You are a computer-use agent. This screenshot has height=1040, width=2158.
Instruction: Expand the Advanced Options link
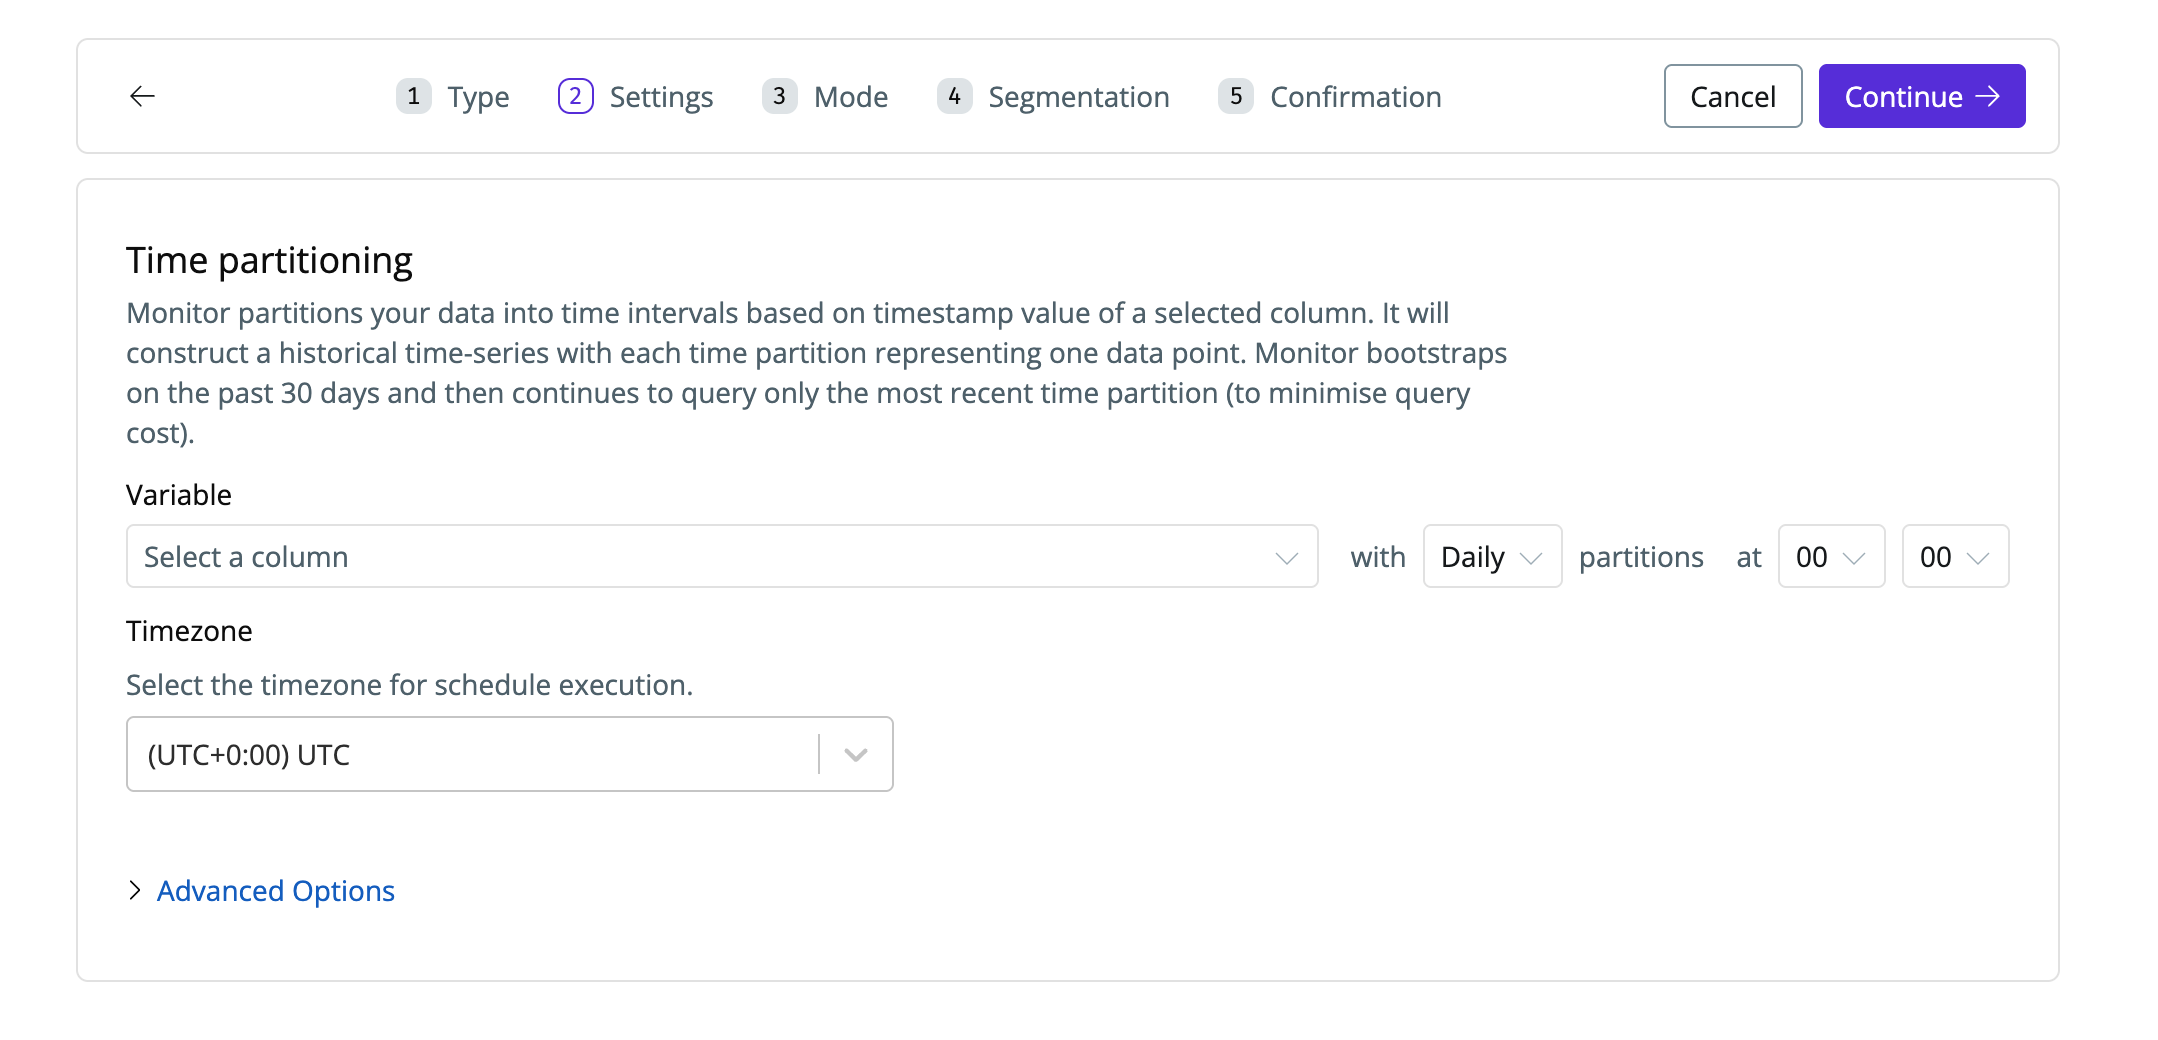coord(276,891)
